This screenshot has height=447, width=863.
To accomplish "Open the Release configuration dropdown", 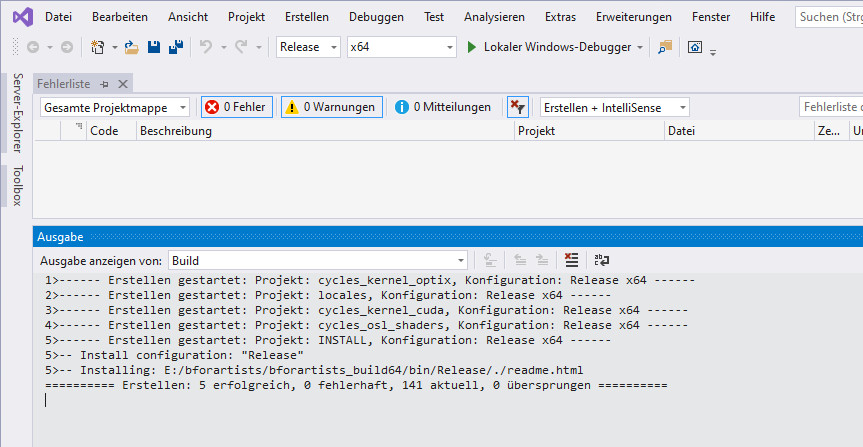I will point(308,47).
